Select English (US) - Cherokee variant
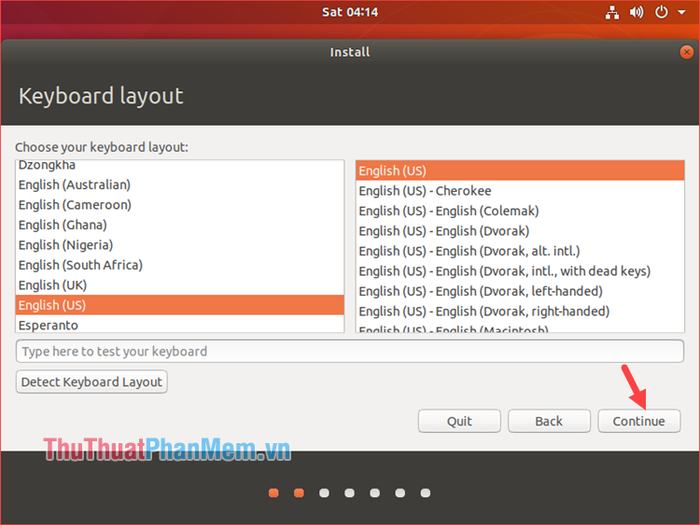The image size is (700, 525). (520, 191)
